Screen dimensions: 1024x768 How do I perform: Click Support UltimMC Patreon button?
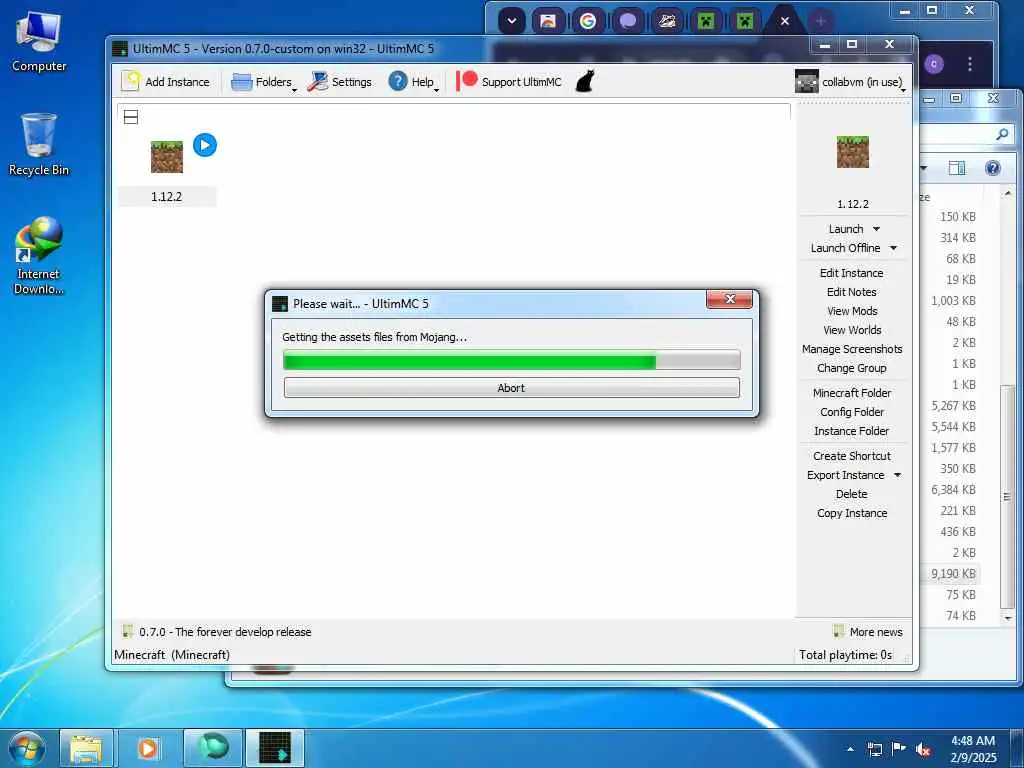[509, 82]
